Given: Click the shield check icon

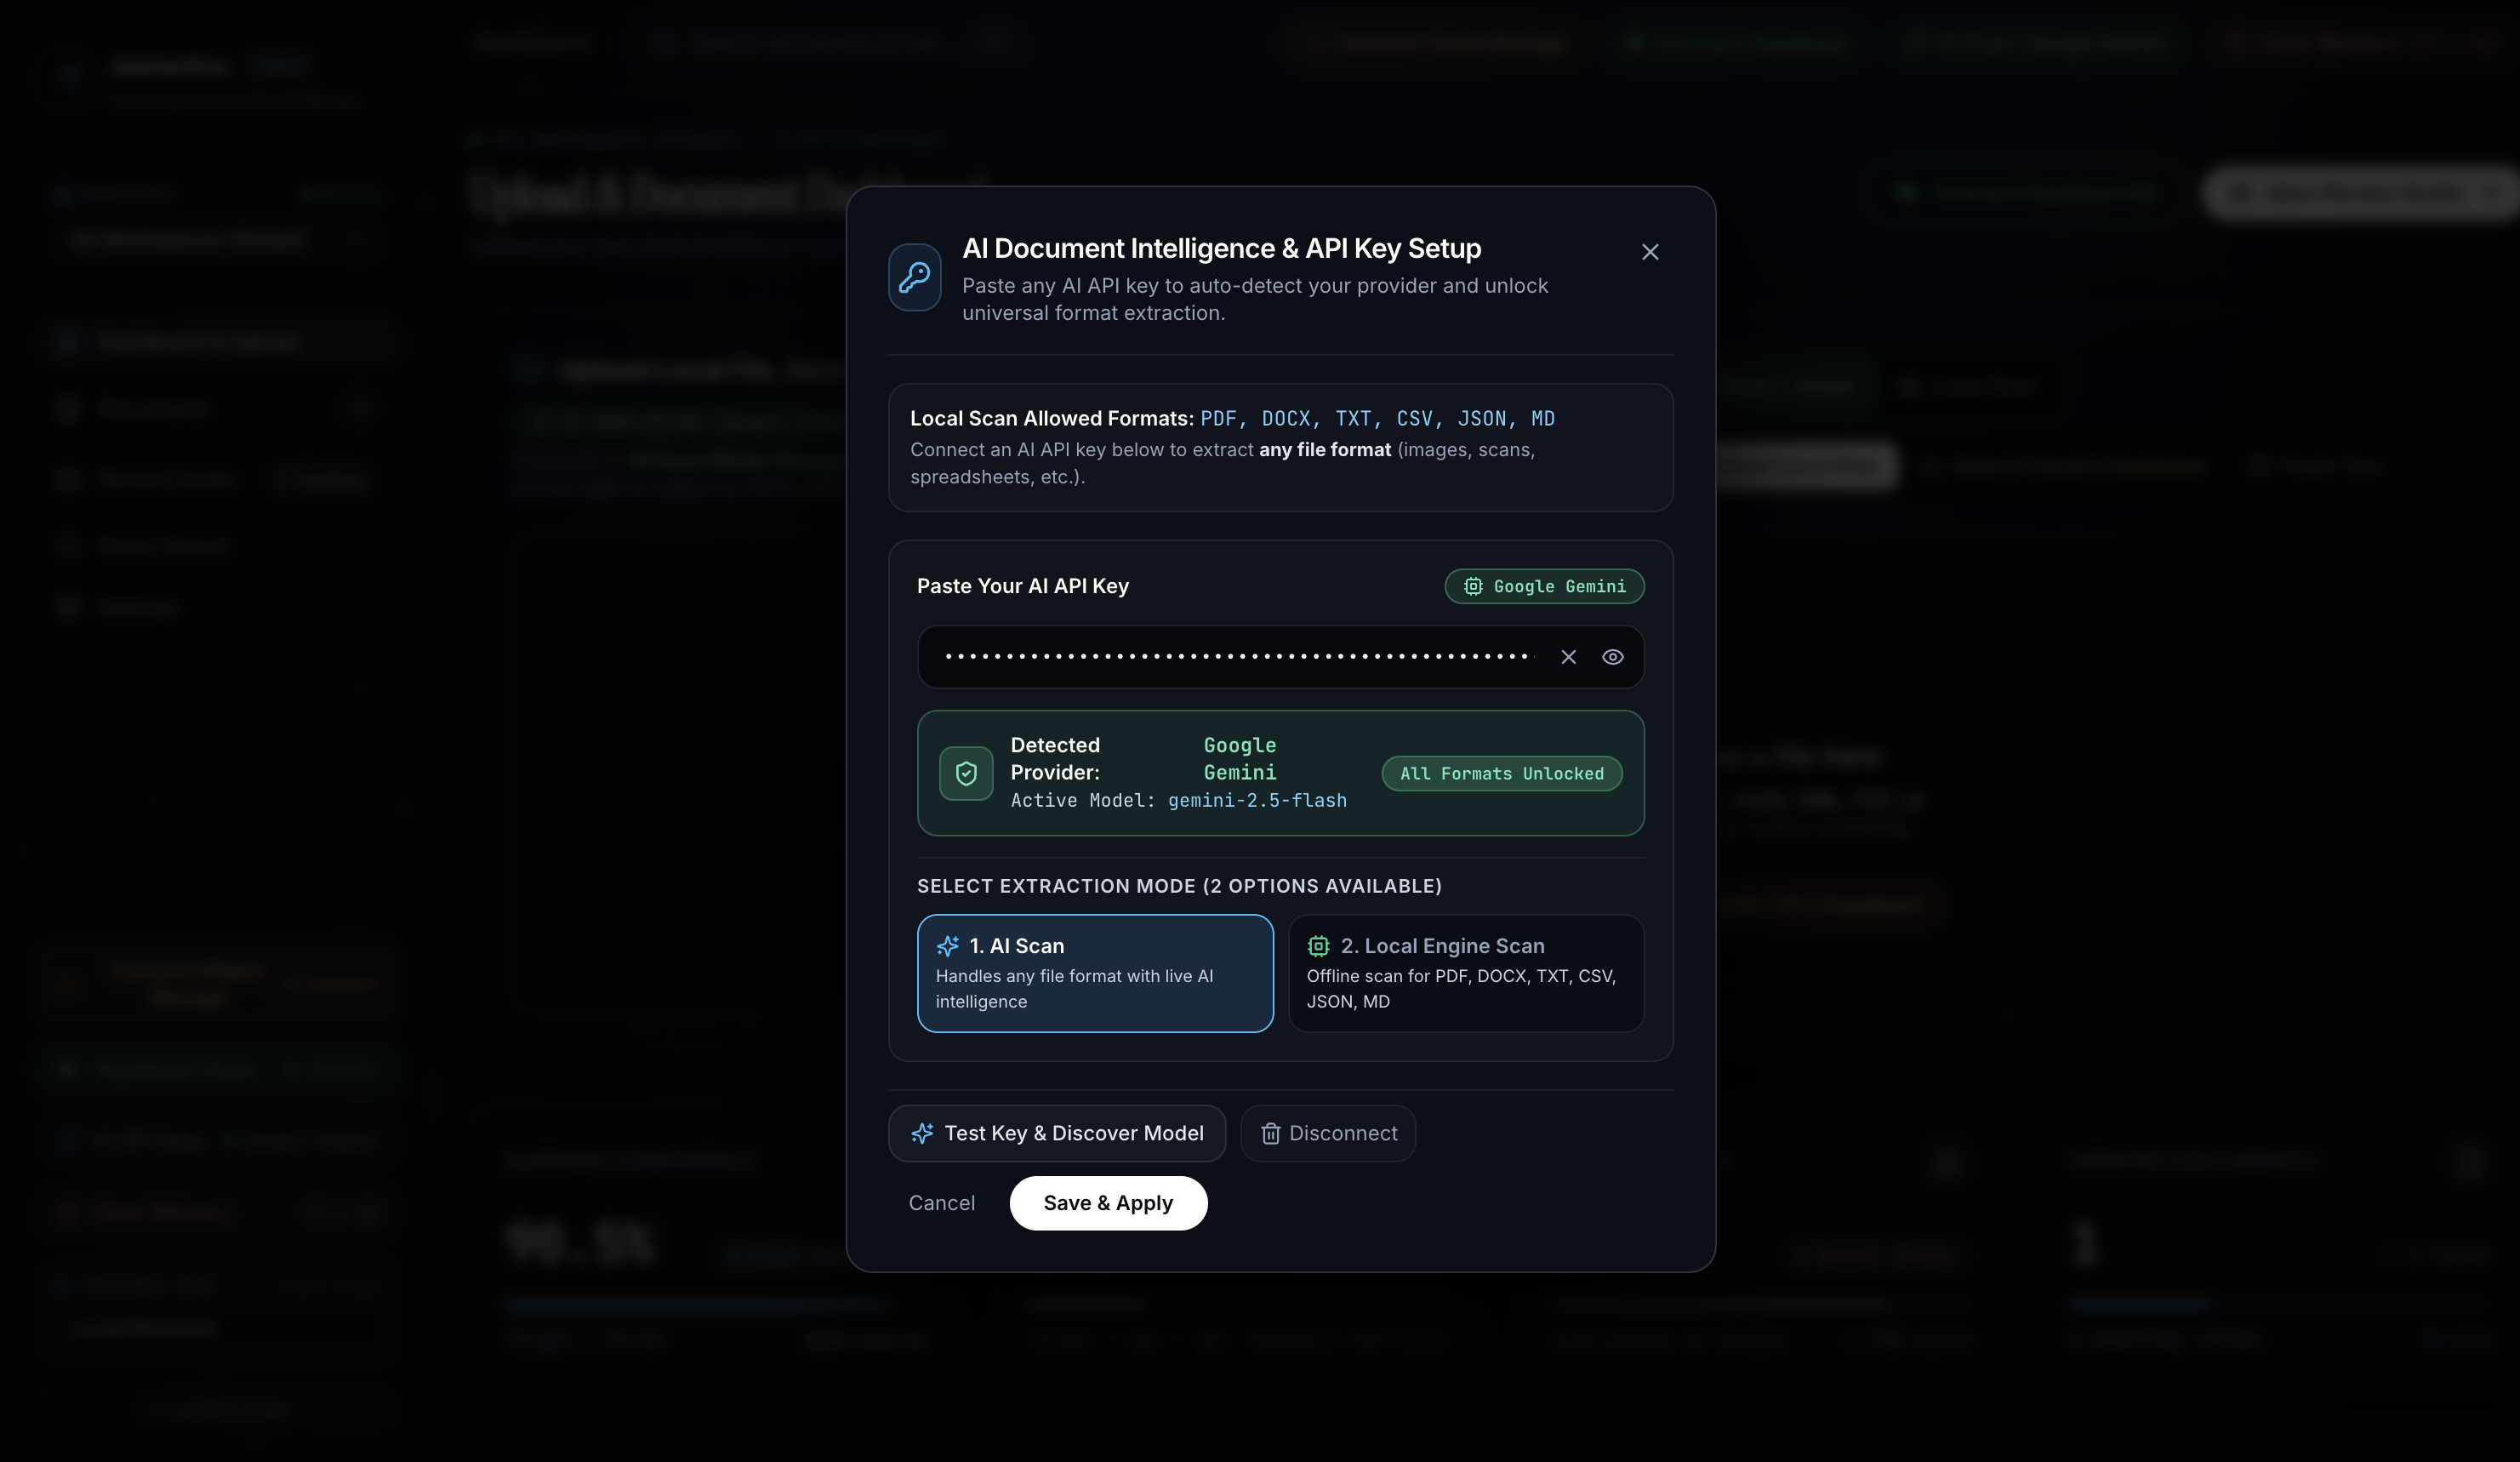Looking at the screenshot, I should point(966,773).
